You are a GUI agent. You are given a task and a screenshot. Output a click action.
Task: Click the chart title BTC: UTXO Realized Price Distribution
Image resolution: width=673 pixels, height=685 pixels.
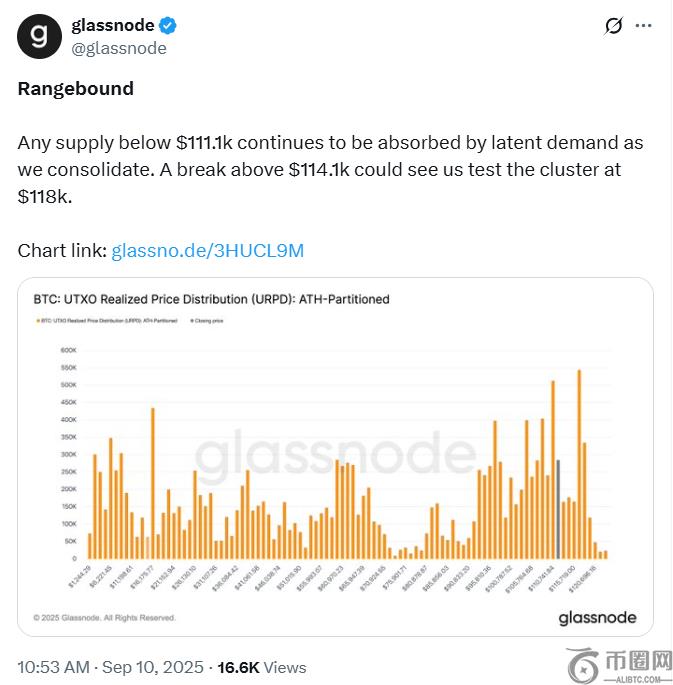211,299
